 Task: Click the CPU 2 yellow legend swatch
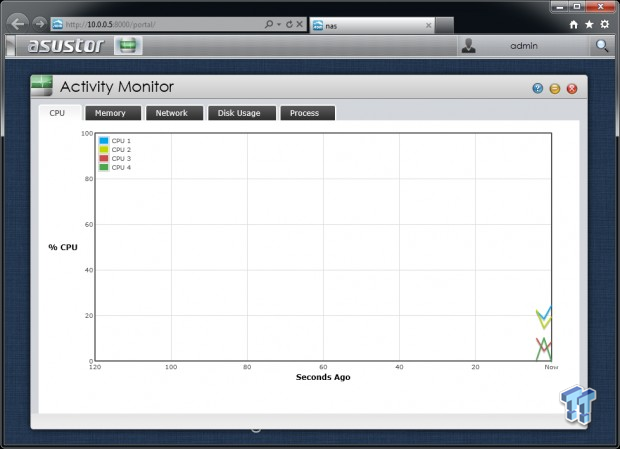tap(104, 149)
